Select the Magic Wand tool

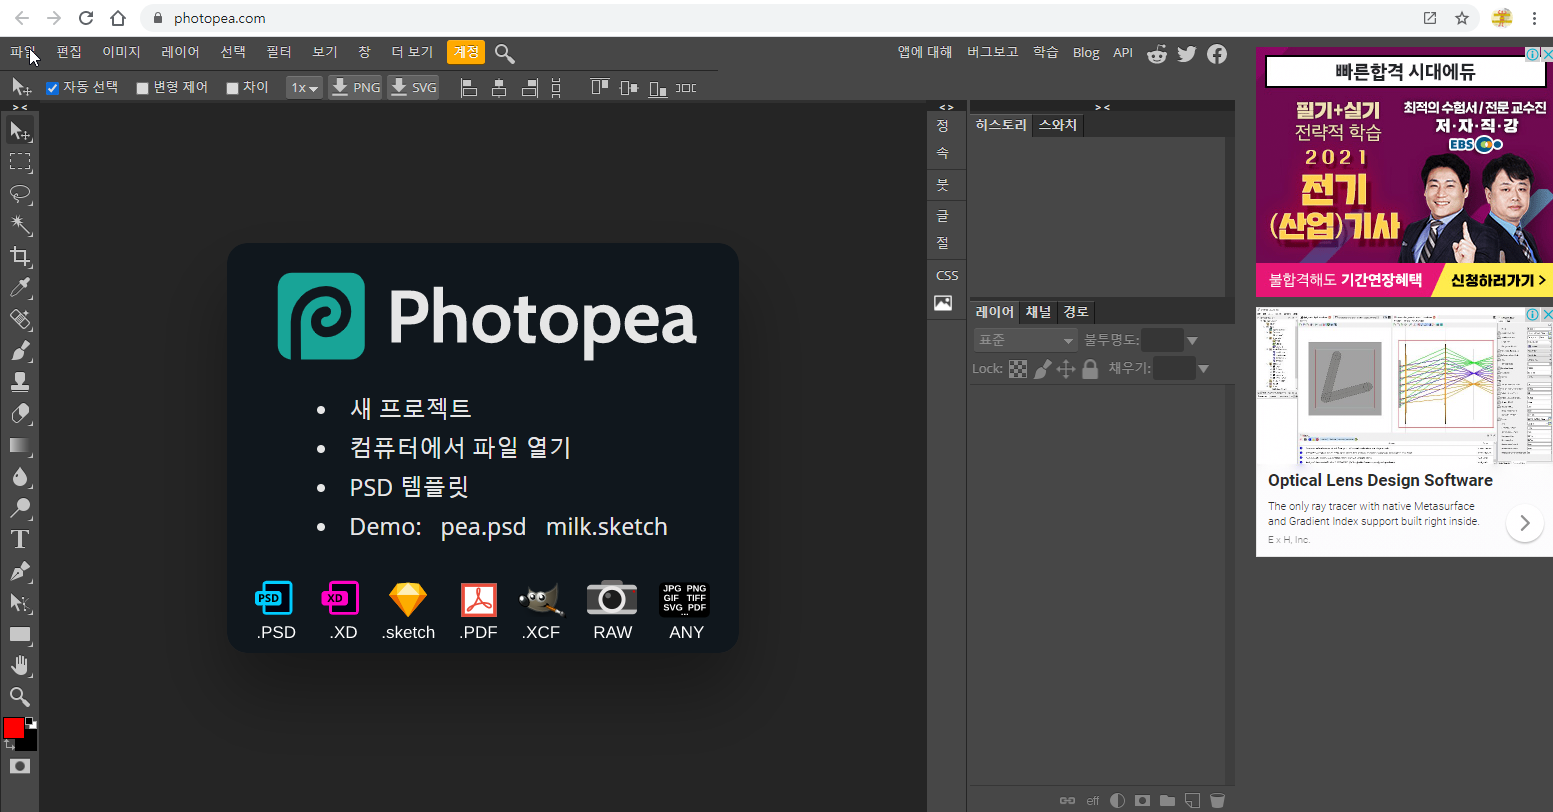click(20, 225)
